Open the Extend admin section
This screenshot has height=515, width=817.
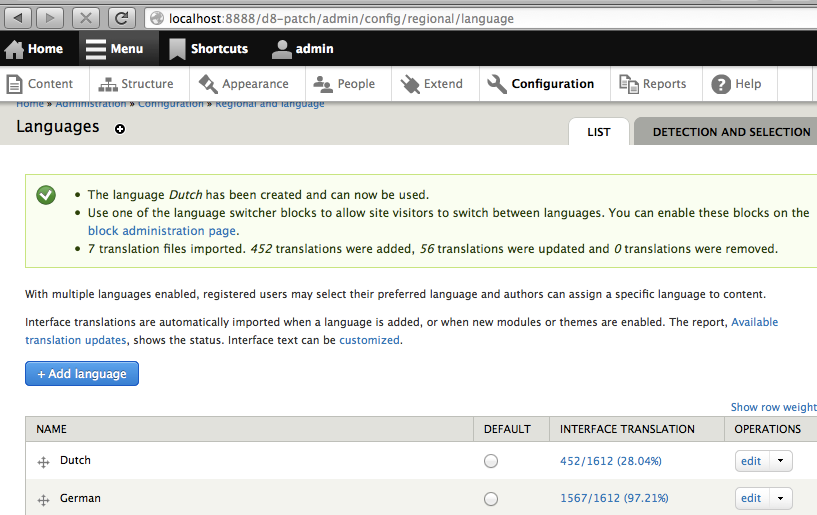(435, 84)
